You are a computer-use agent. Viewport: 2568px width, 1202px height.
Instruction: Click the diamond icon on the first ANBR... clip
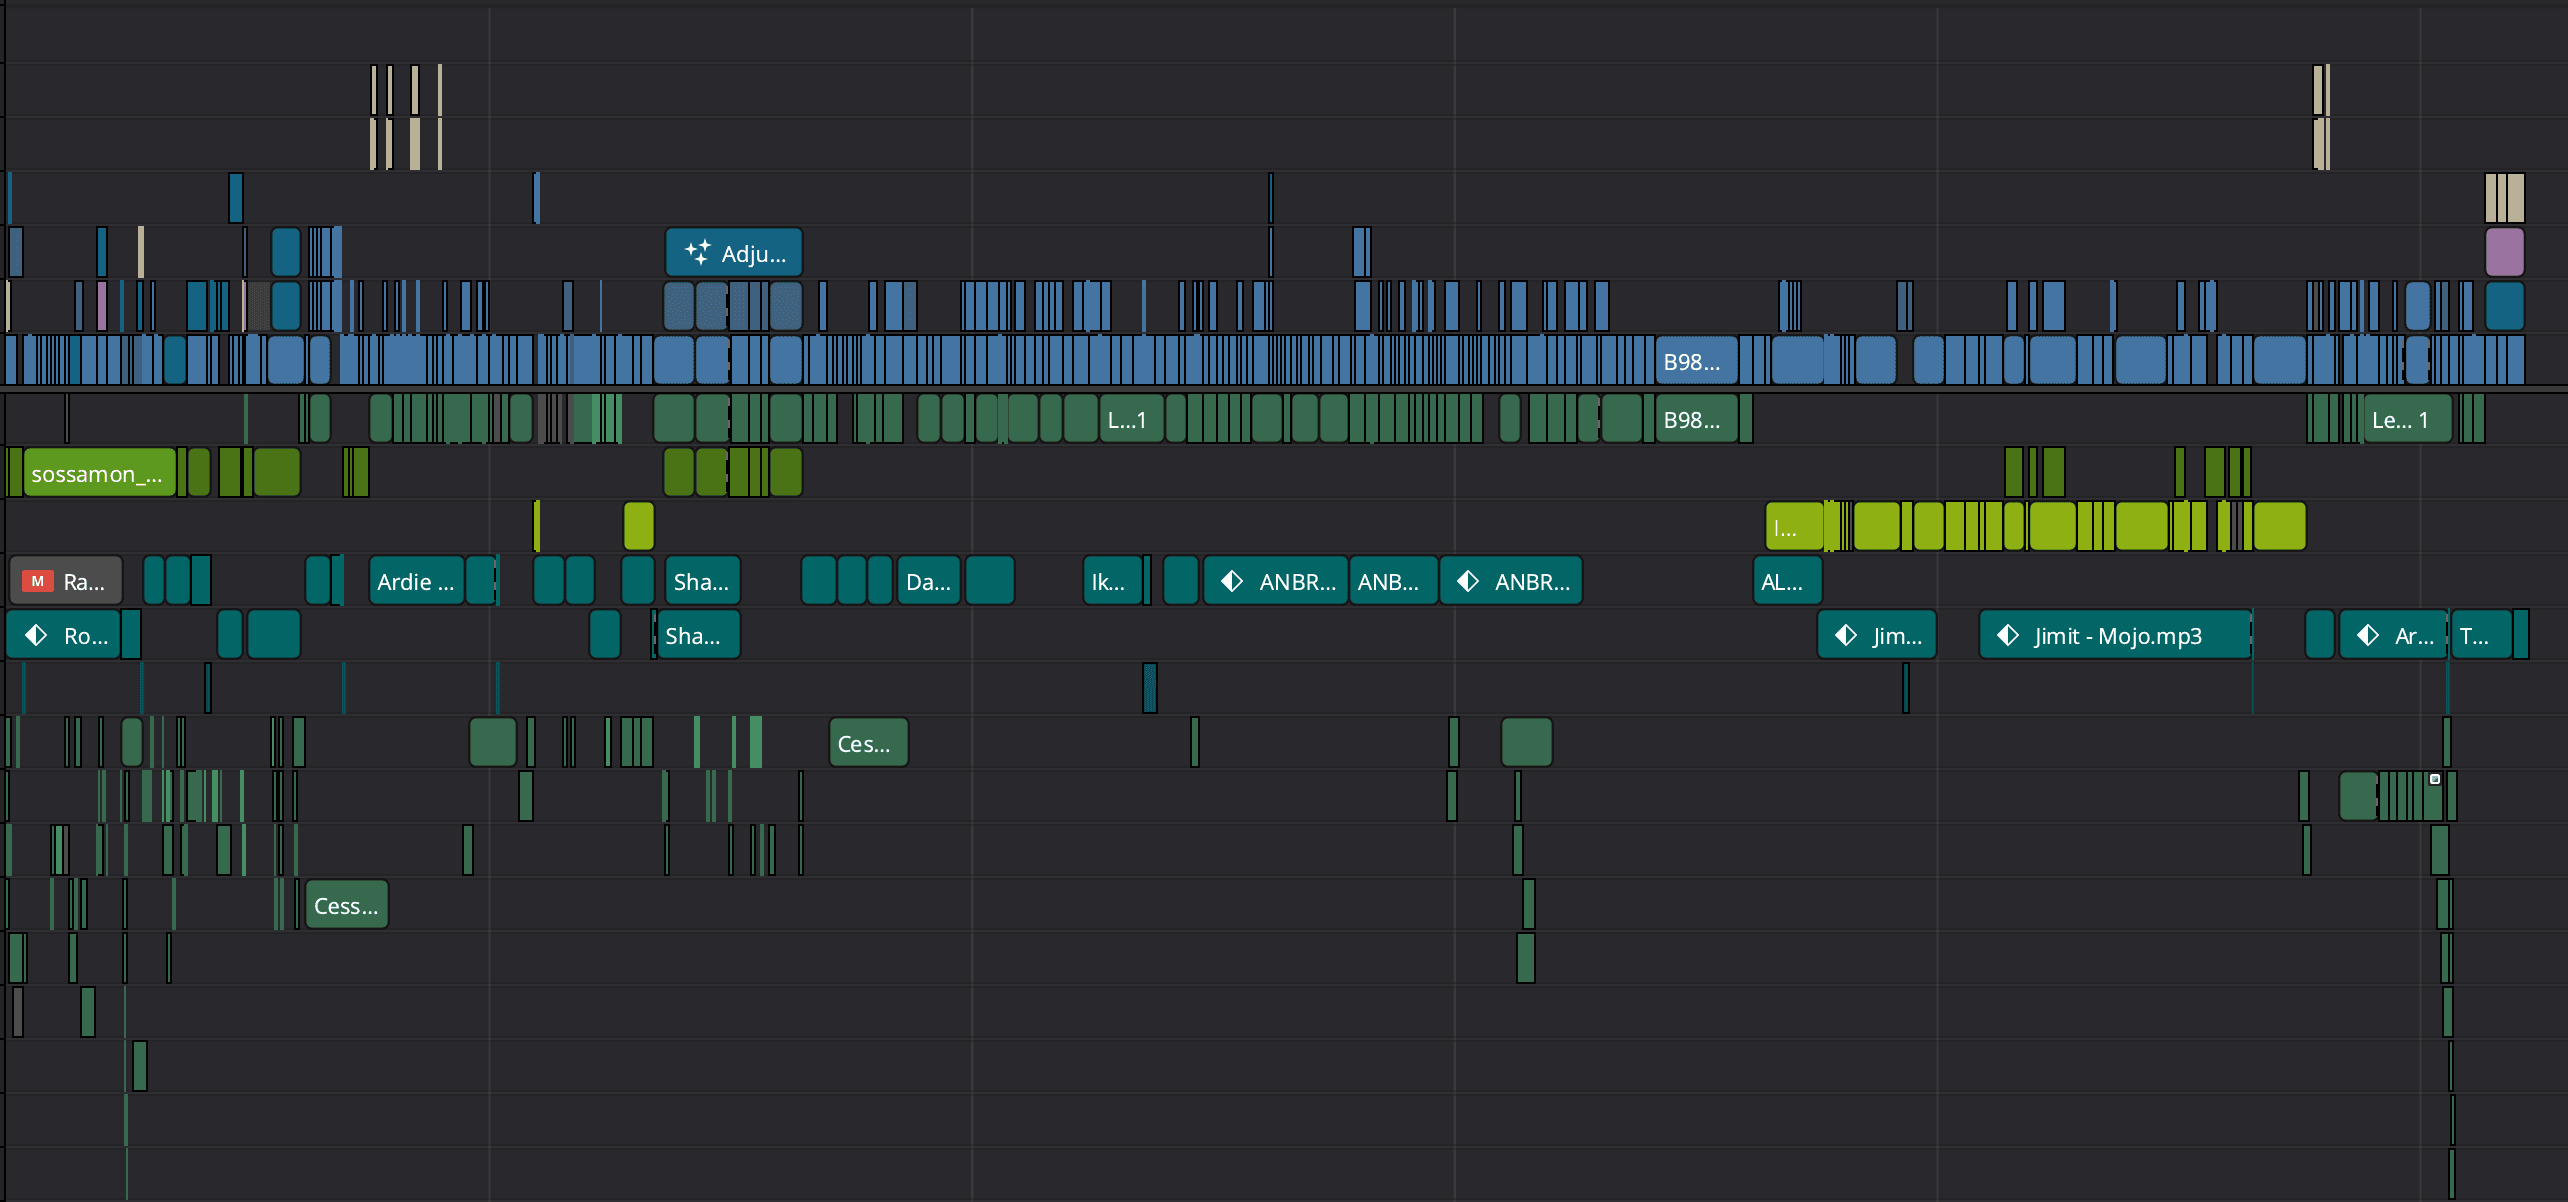[1231, 581]
